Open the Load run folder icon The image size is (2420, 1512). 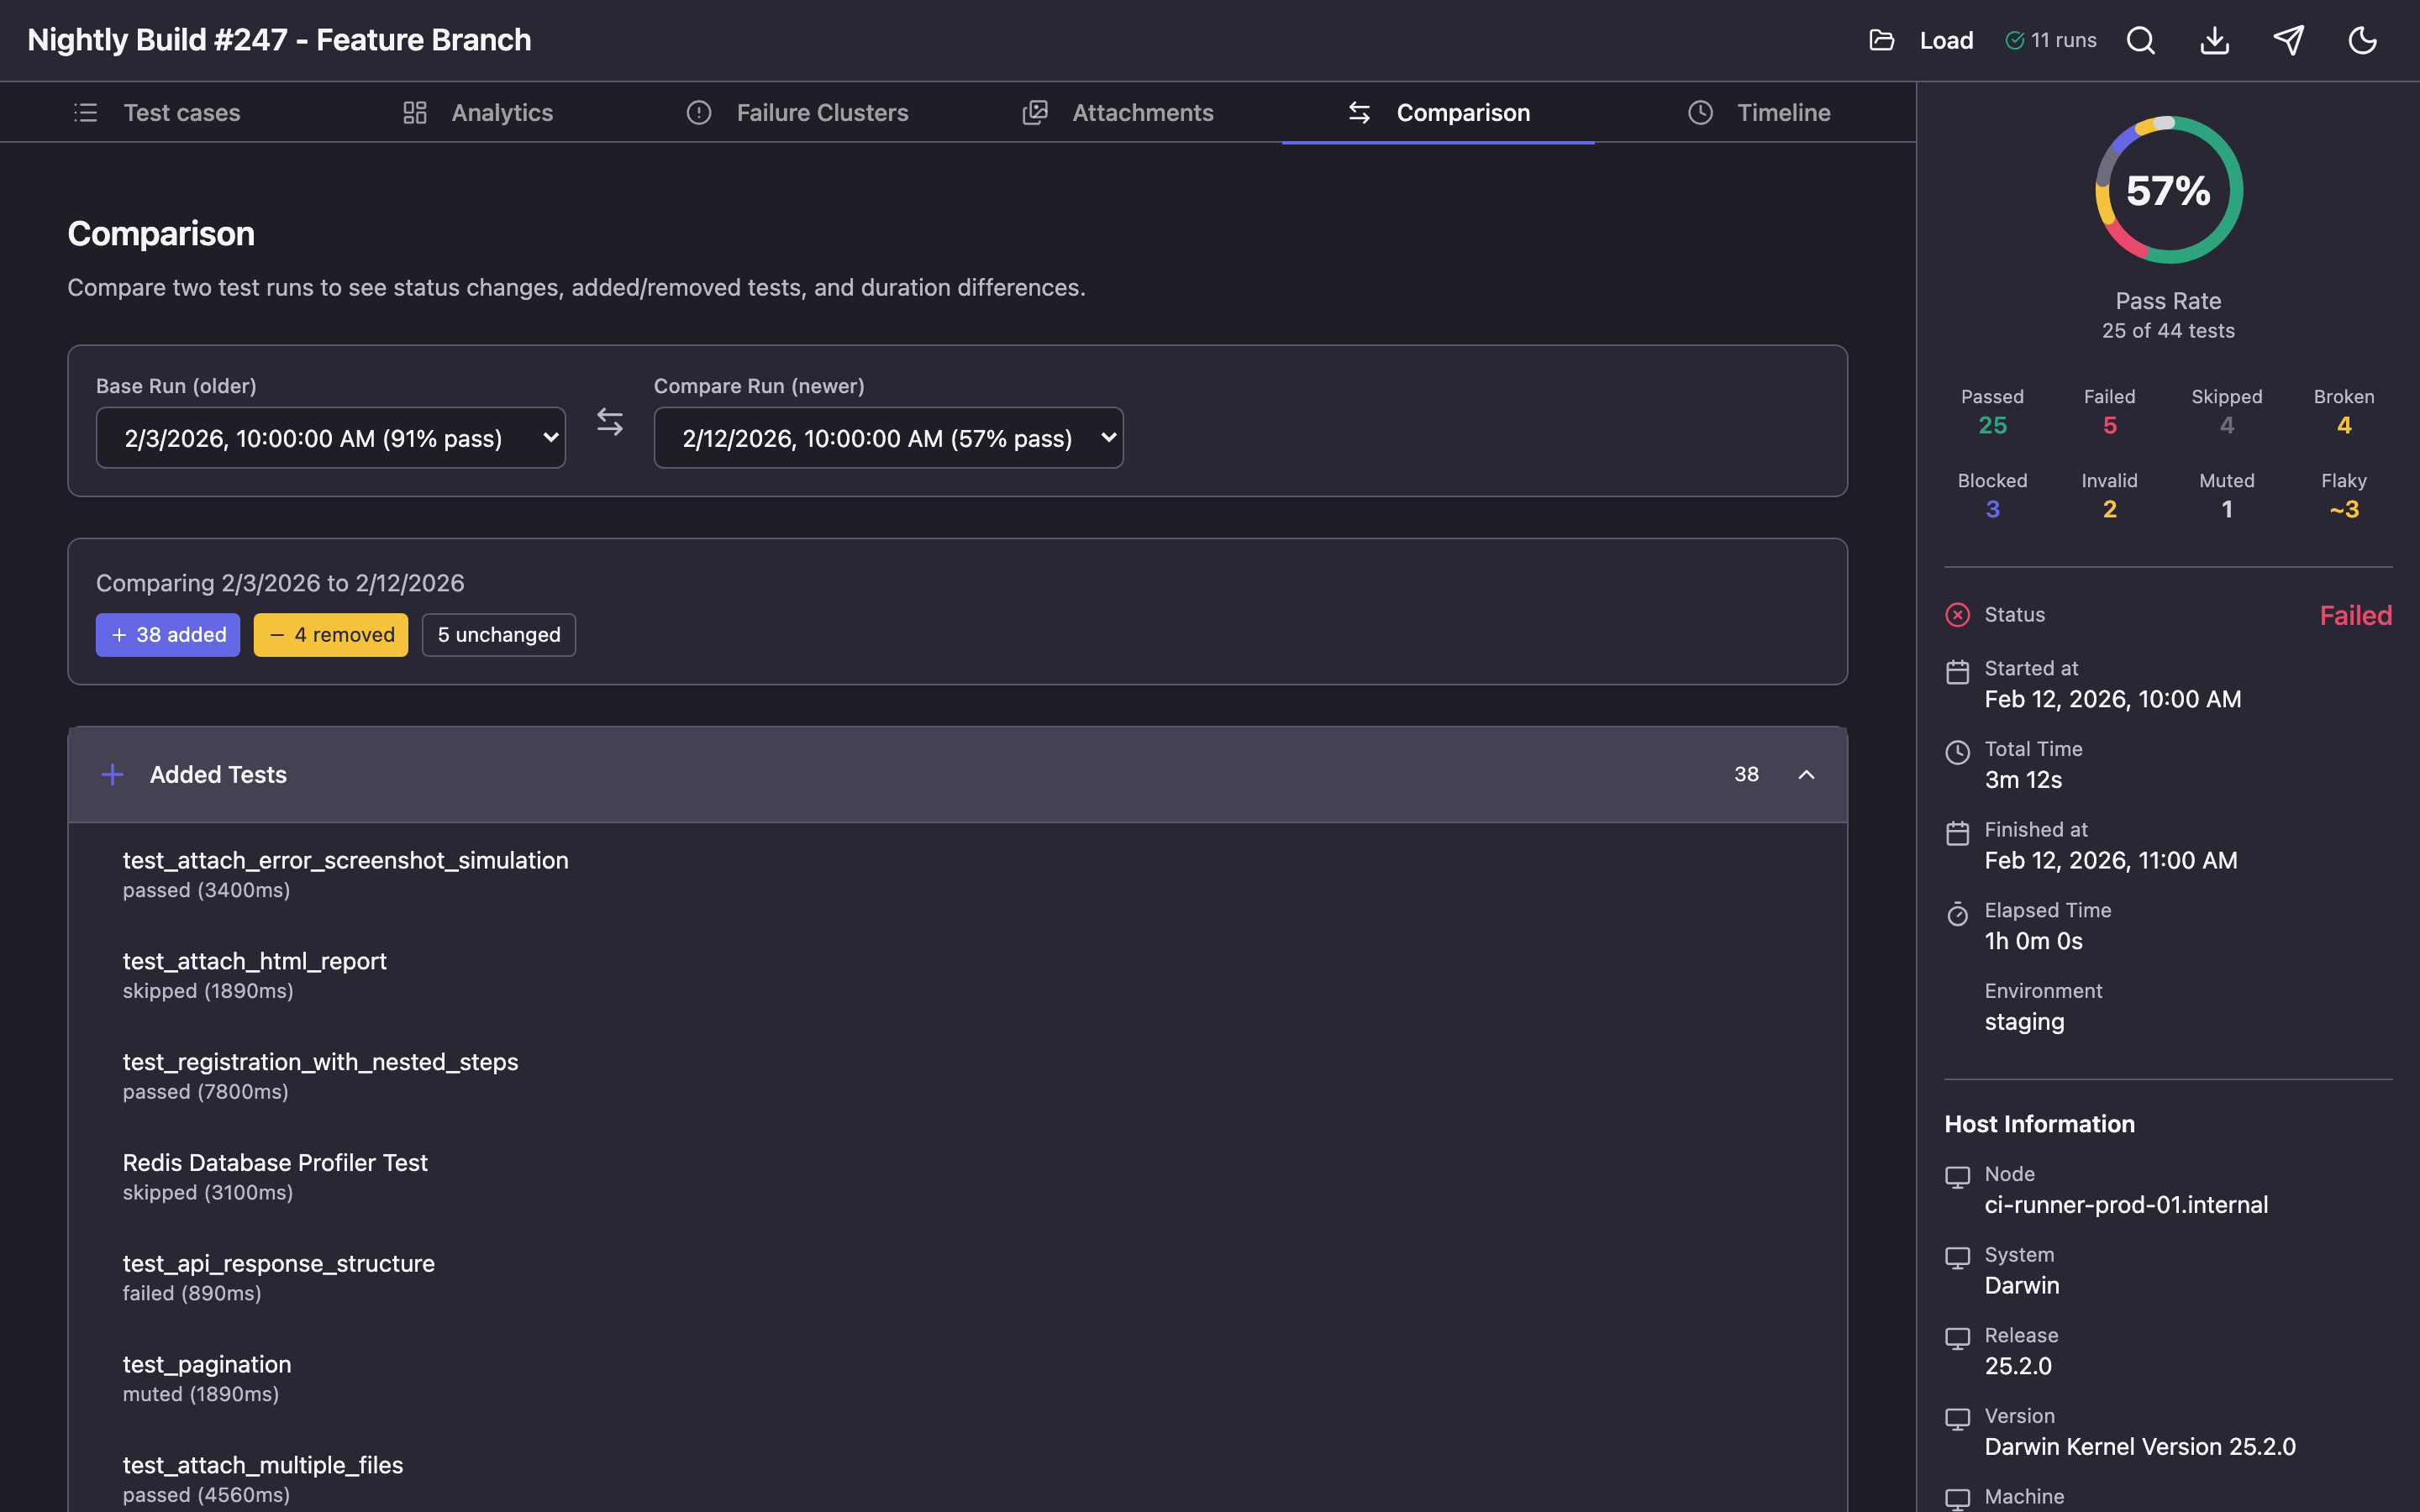pyautogui.click(x=1884, y=40)
